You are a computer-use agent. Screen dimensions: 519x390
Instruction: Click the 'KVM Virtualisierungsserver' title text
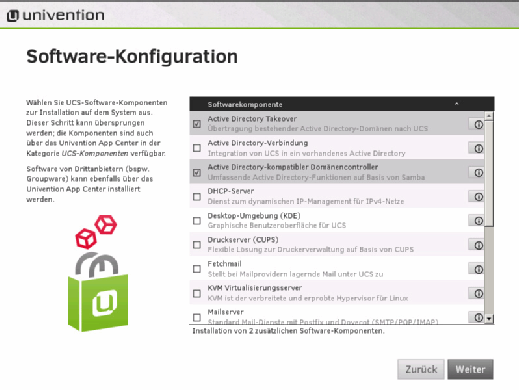tap(255, 288)
